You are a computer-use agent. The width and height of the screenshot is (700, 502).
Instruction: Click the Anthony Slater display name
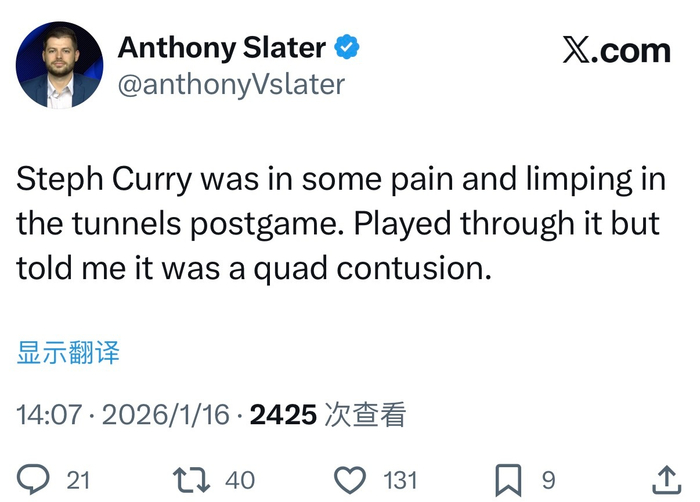pos(222,47)
